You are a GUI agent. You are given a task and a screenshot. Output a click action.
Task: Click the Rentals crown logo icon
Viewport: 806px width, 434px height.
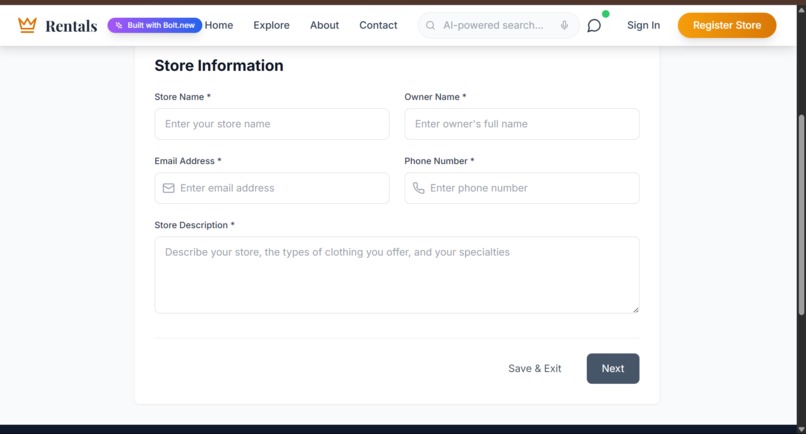27,25
